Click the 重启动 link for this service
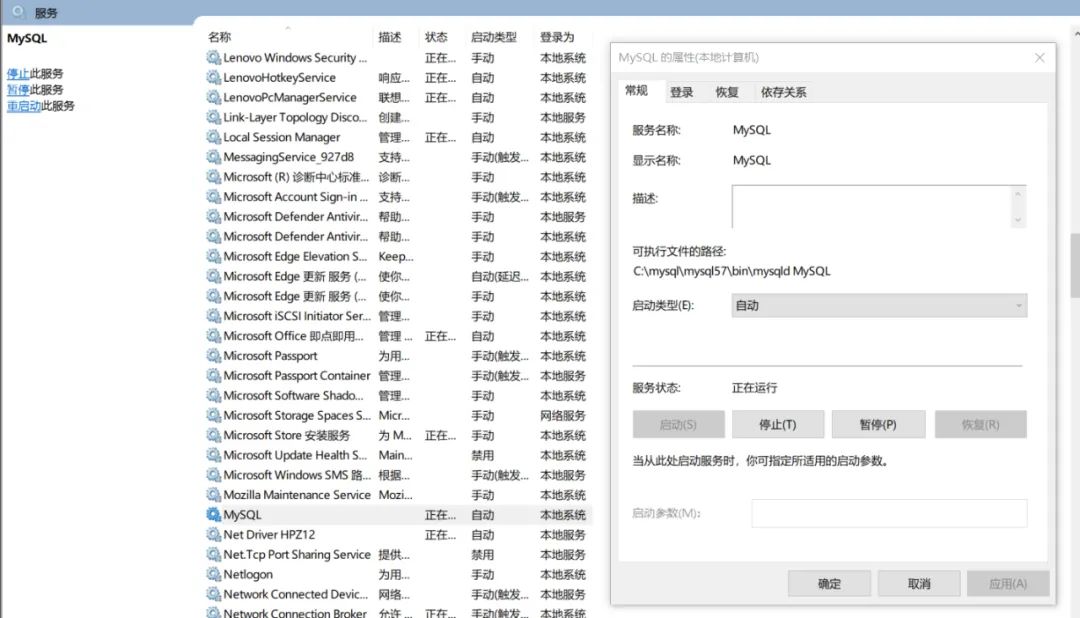This screenshot has width=1080, height=618. (23, 106)
